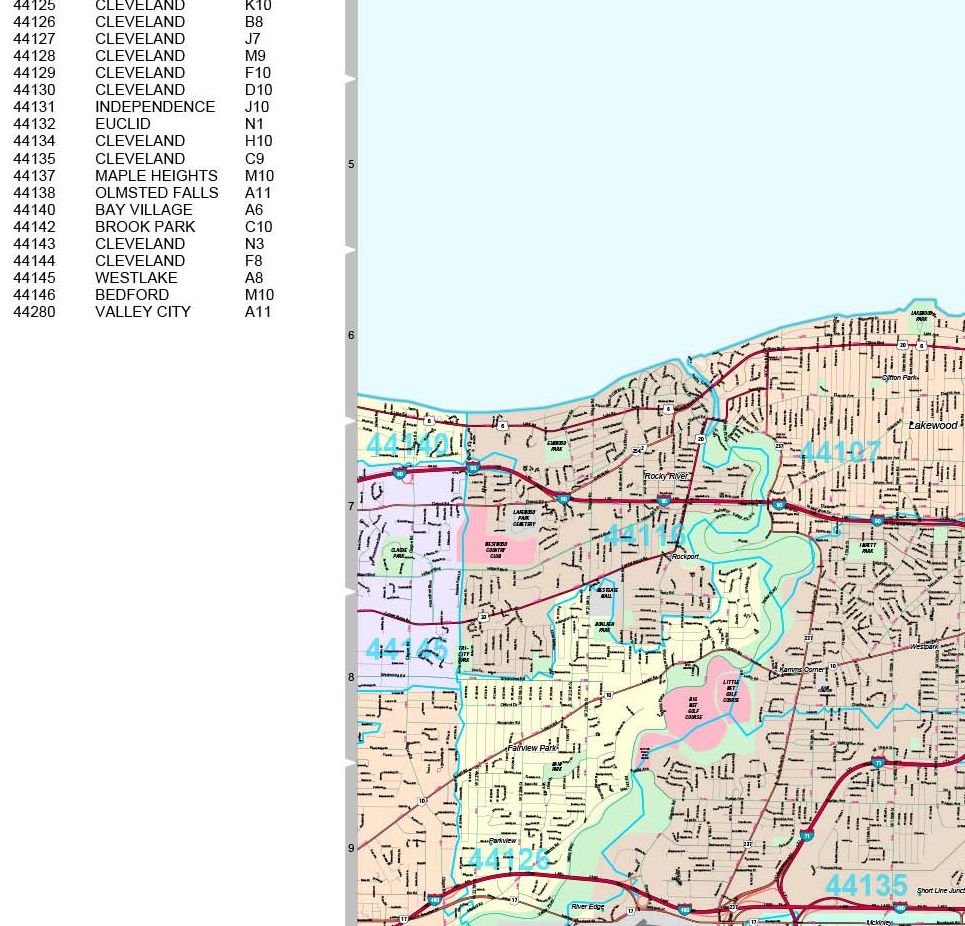Click the large 44126 zip label on the map
This screenshot has width=965, height=926.
510,860
